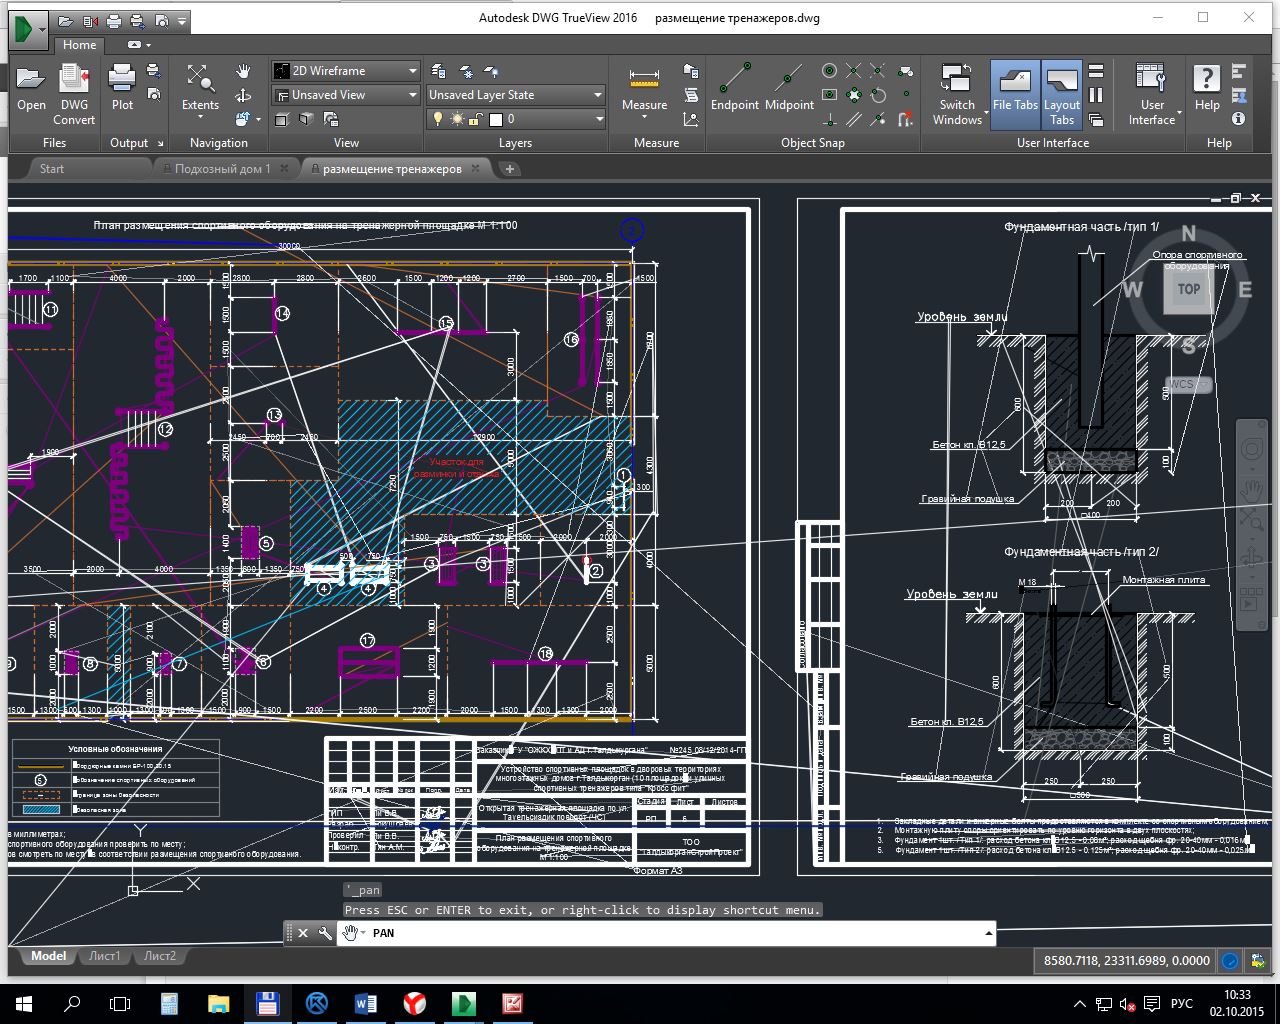Click the Help question mark icon
1280x1024 pixels.
[1207, 80]
